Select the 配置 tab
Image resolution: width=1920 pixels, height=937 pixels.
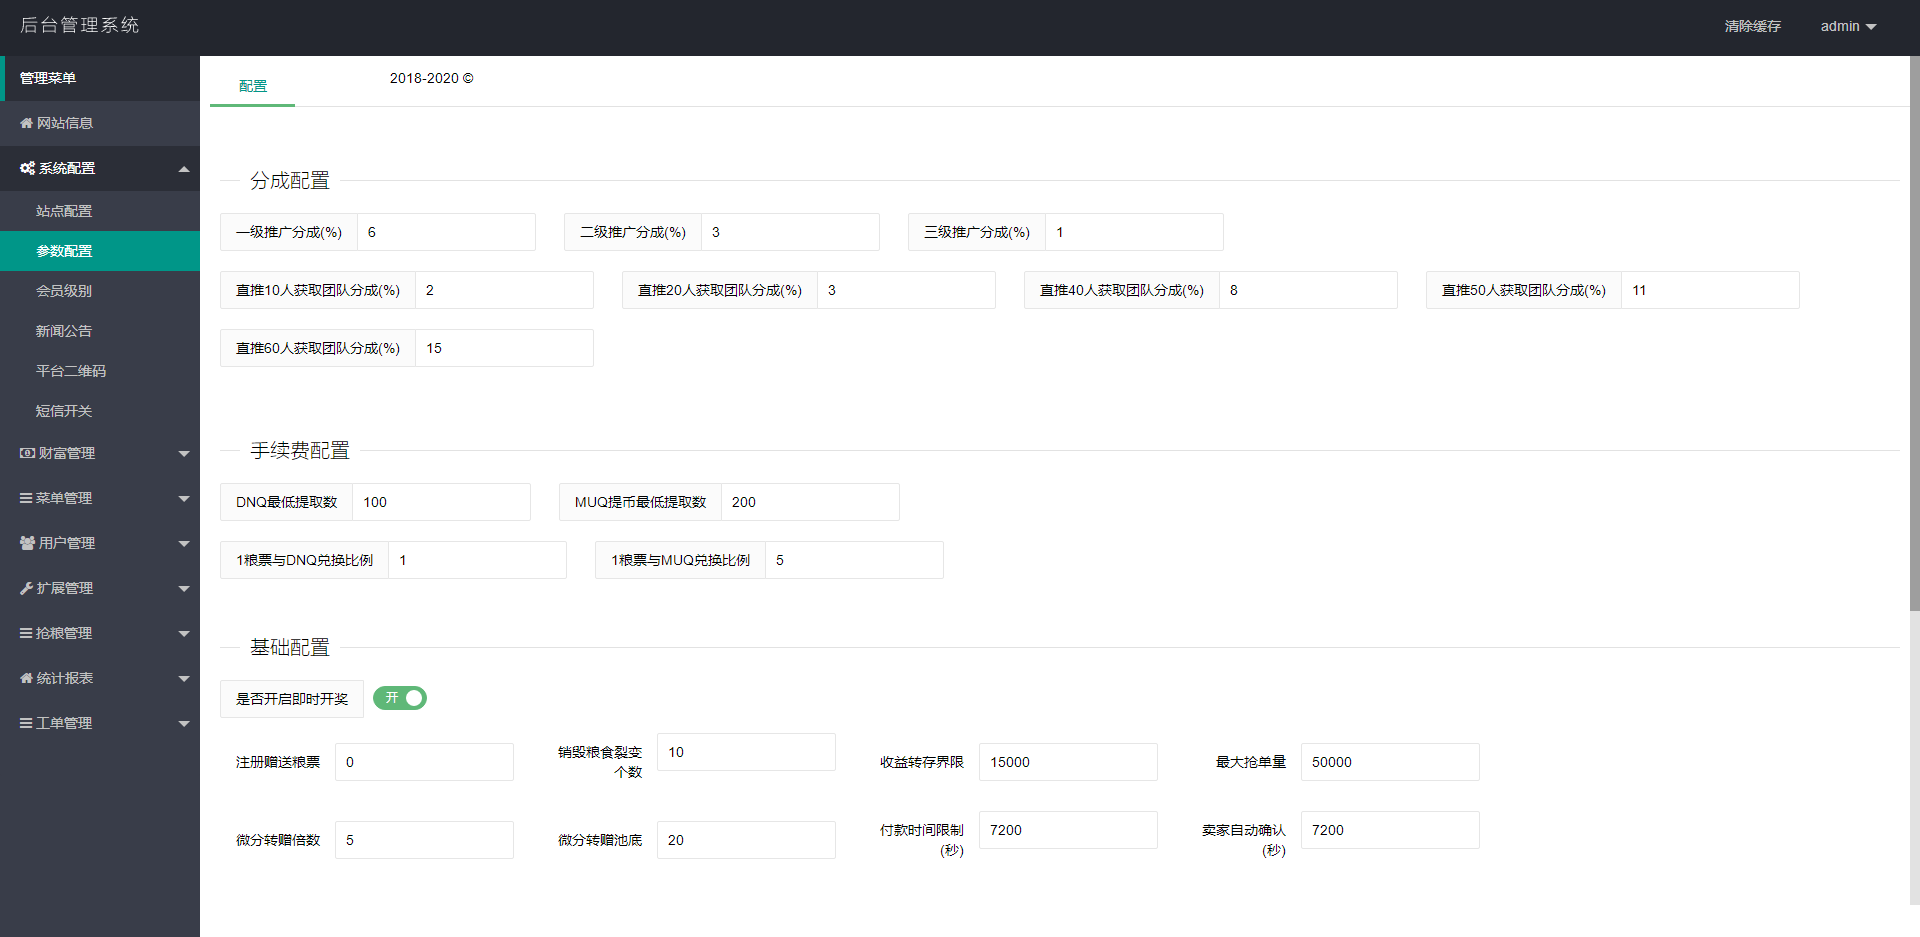pos(253,86)
